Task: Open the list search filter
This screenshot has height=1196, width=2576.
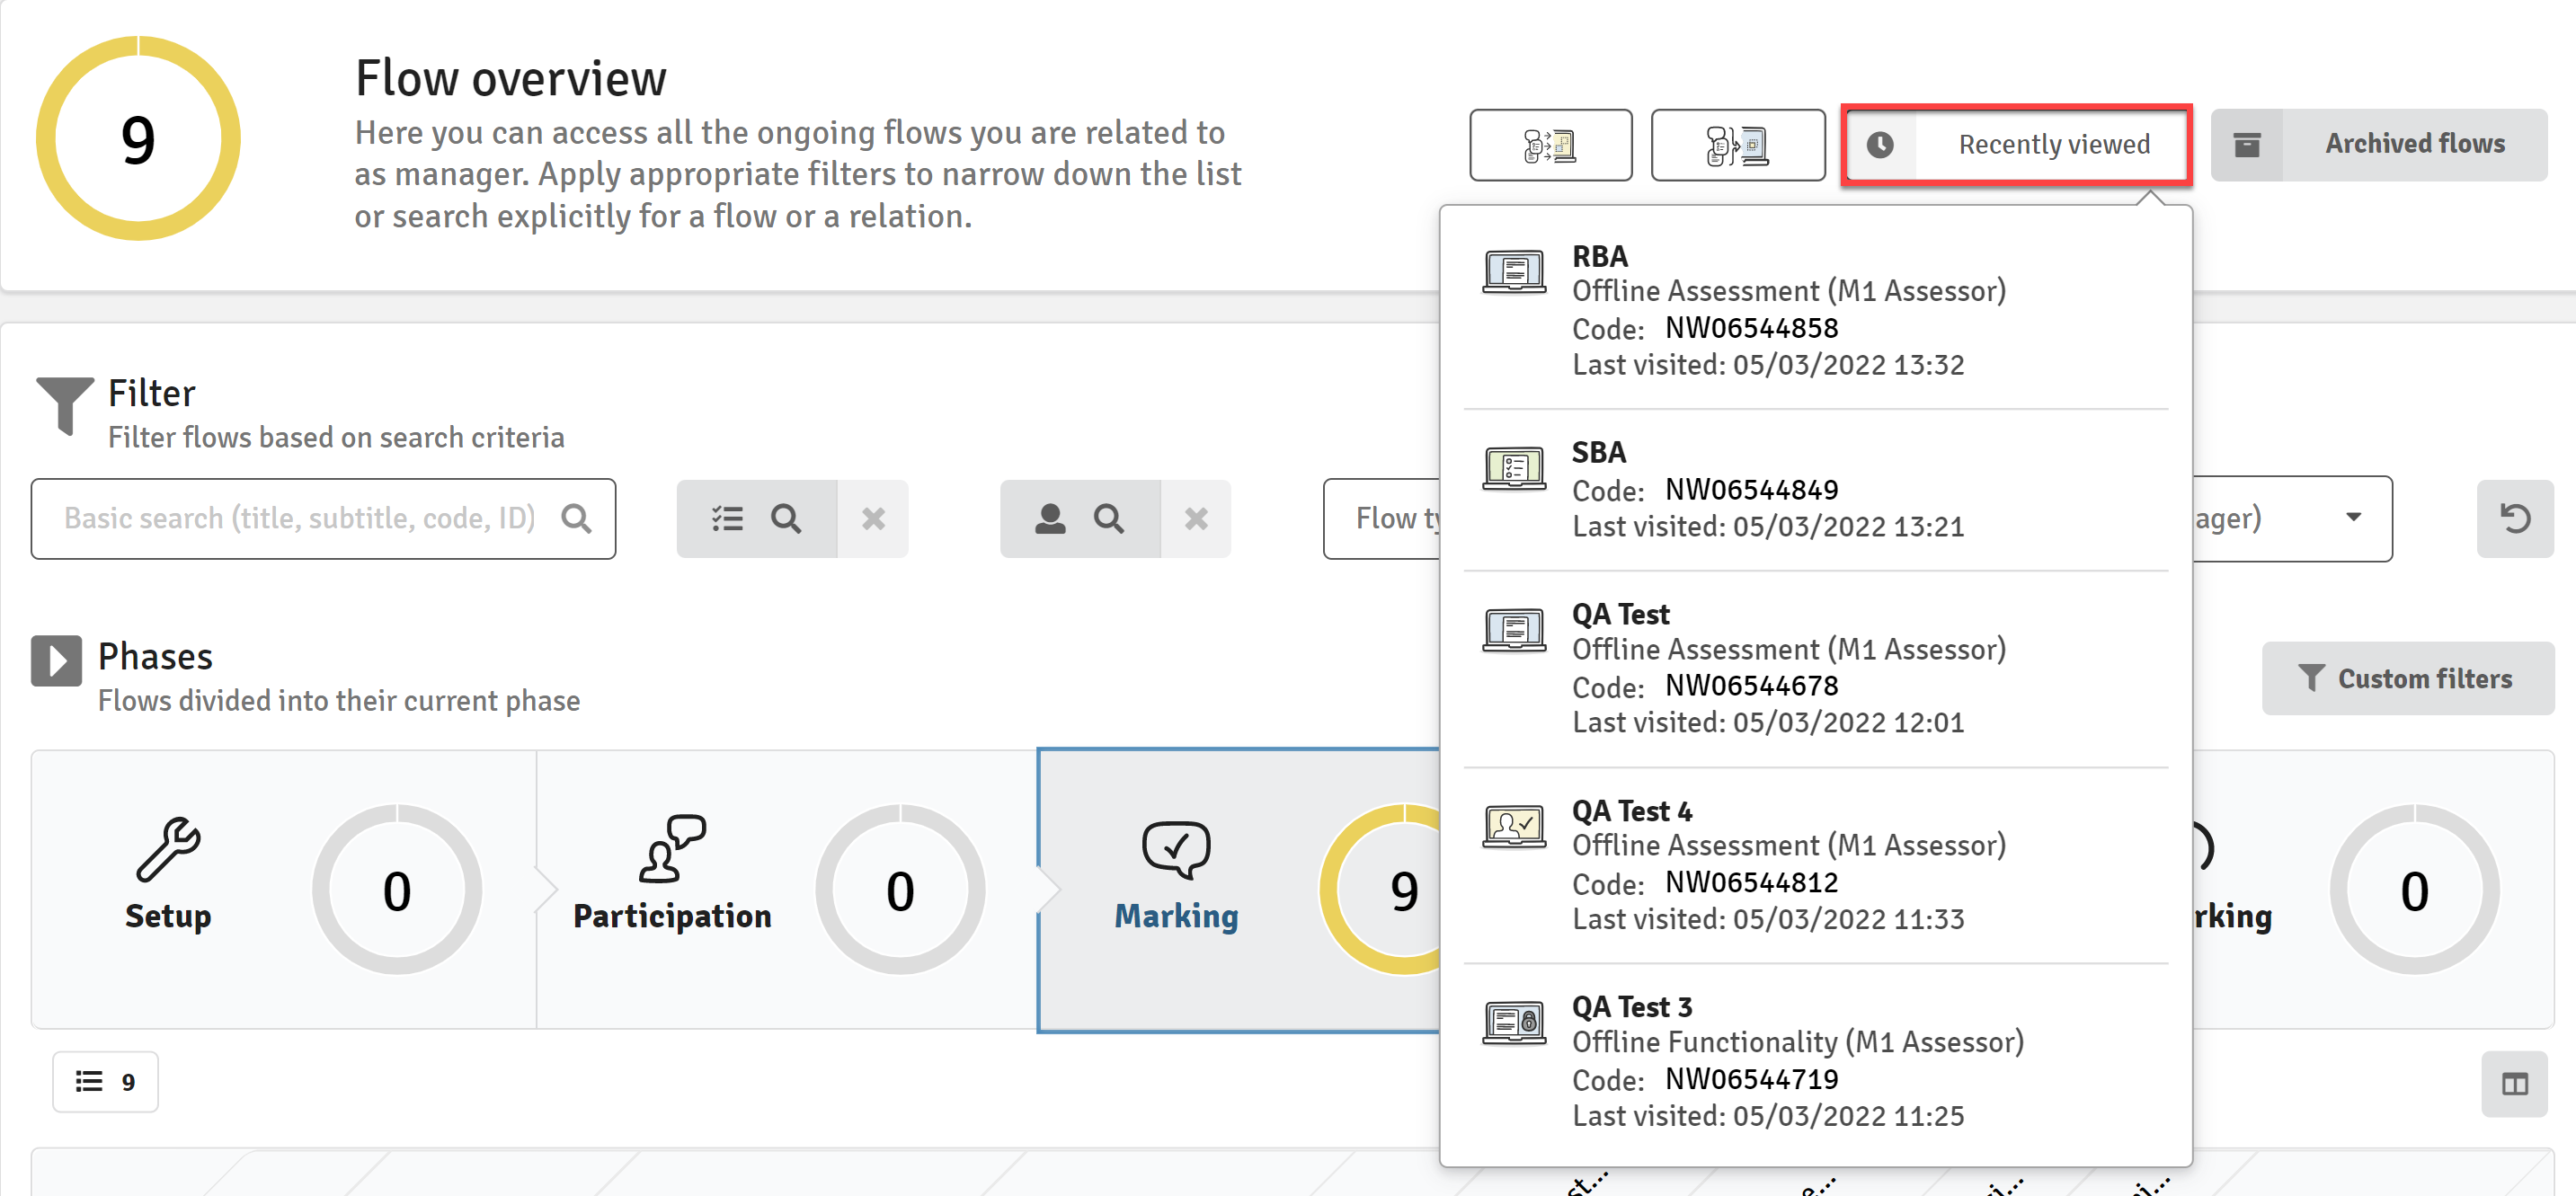Action: tap(757, 518)
